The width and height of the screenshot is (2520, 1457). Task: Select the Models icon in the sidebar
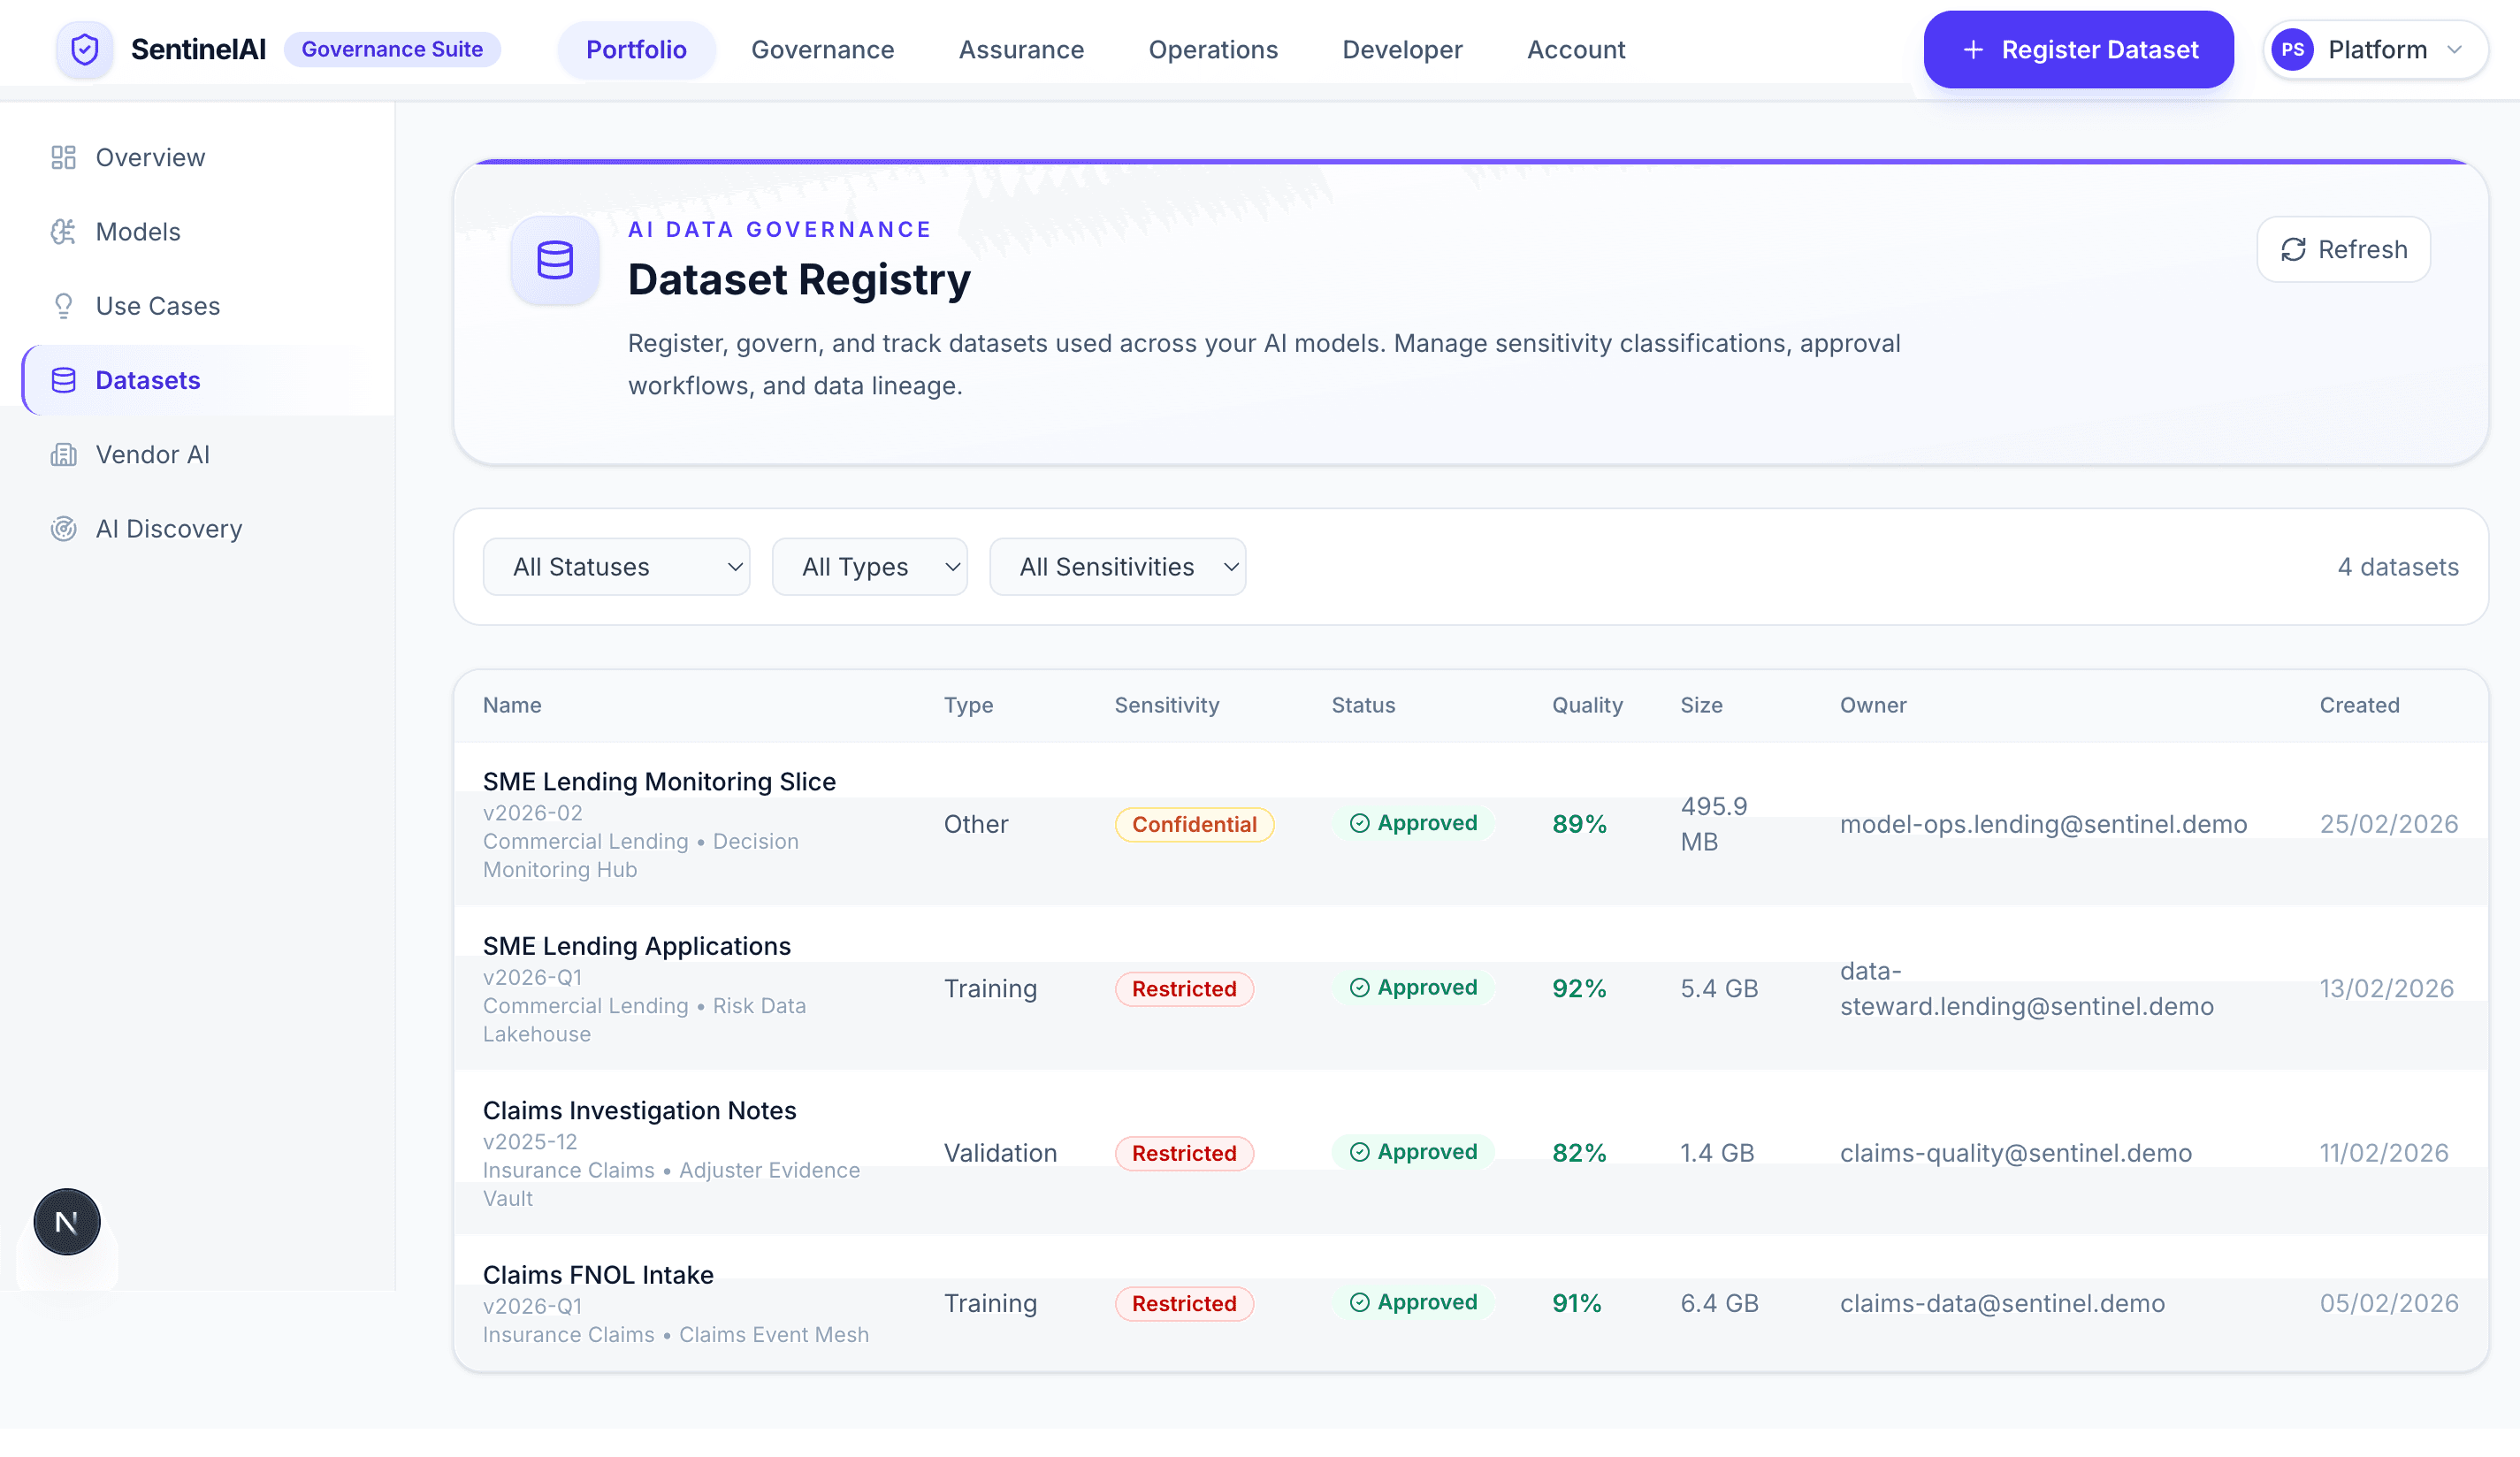tap(63, 231)
